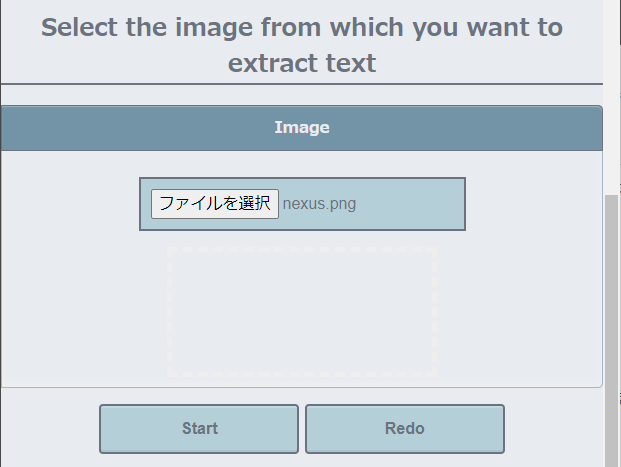Click inside the dashed image preview box
The image size is (621, 467).
click(x=301, y=311)
